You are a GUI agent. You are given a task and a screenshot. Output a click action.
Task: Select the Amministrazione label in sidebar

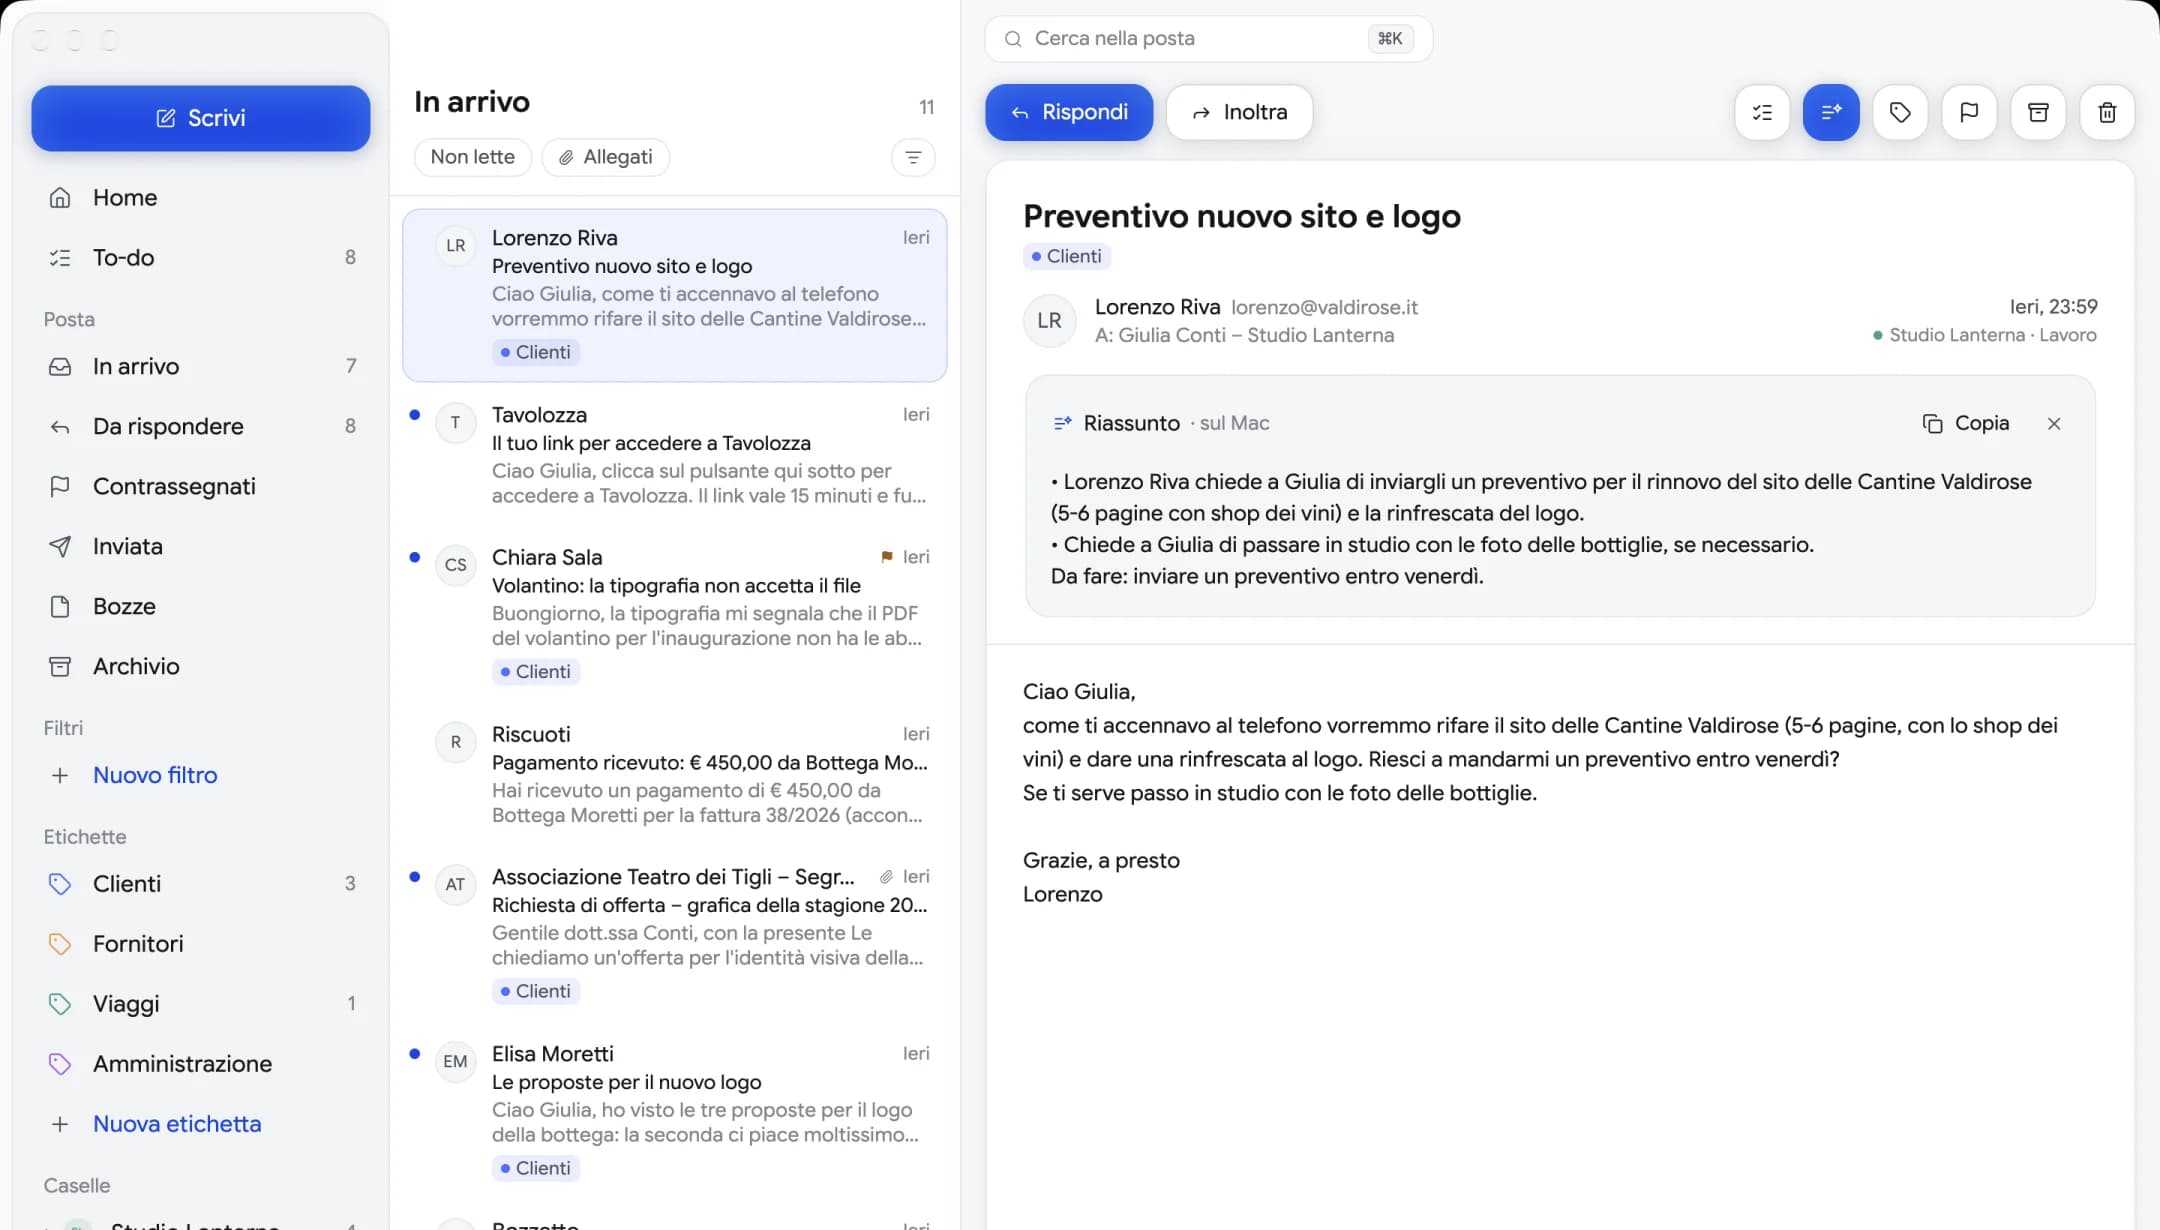[201, 1064]
